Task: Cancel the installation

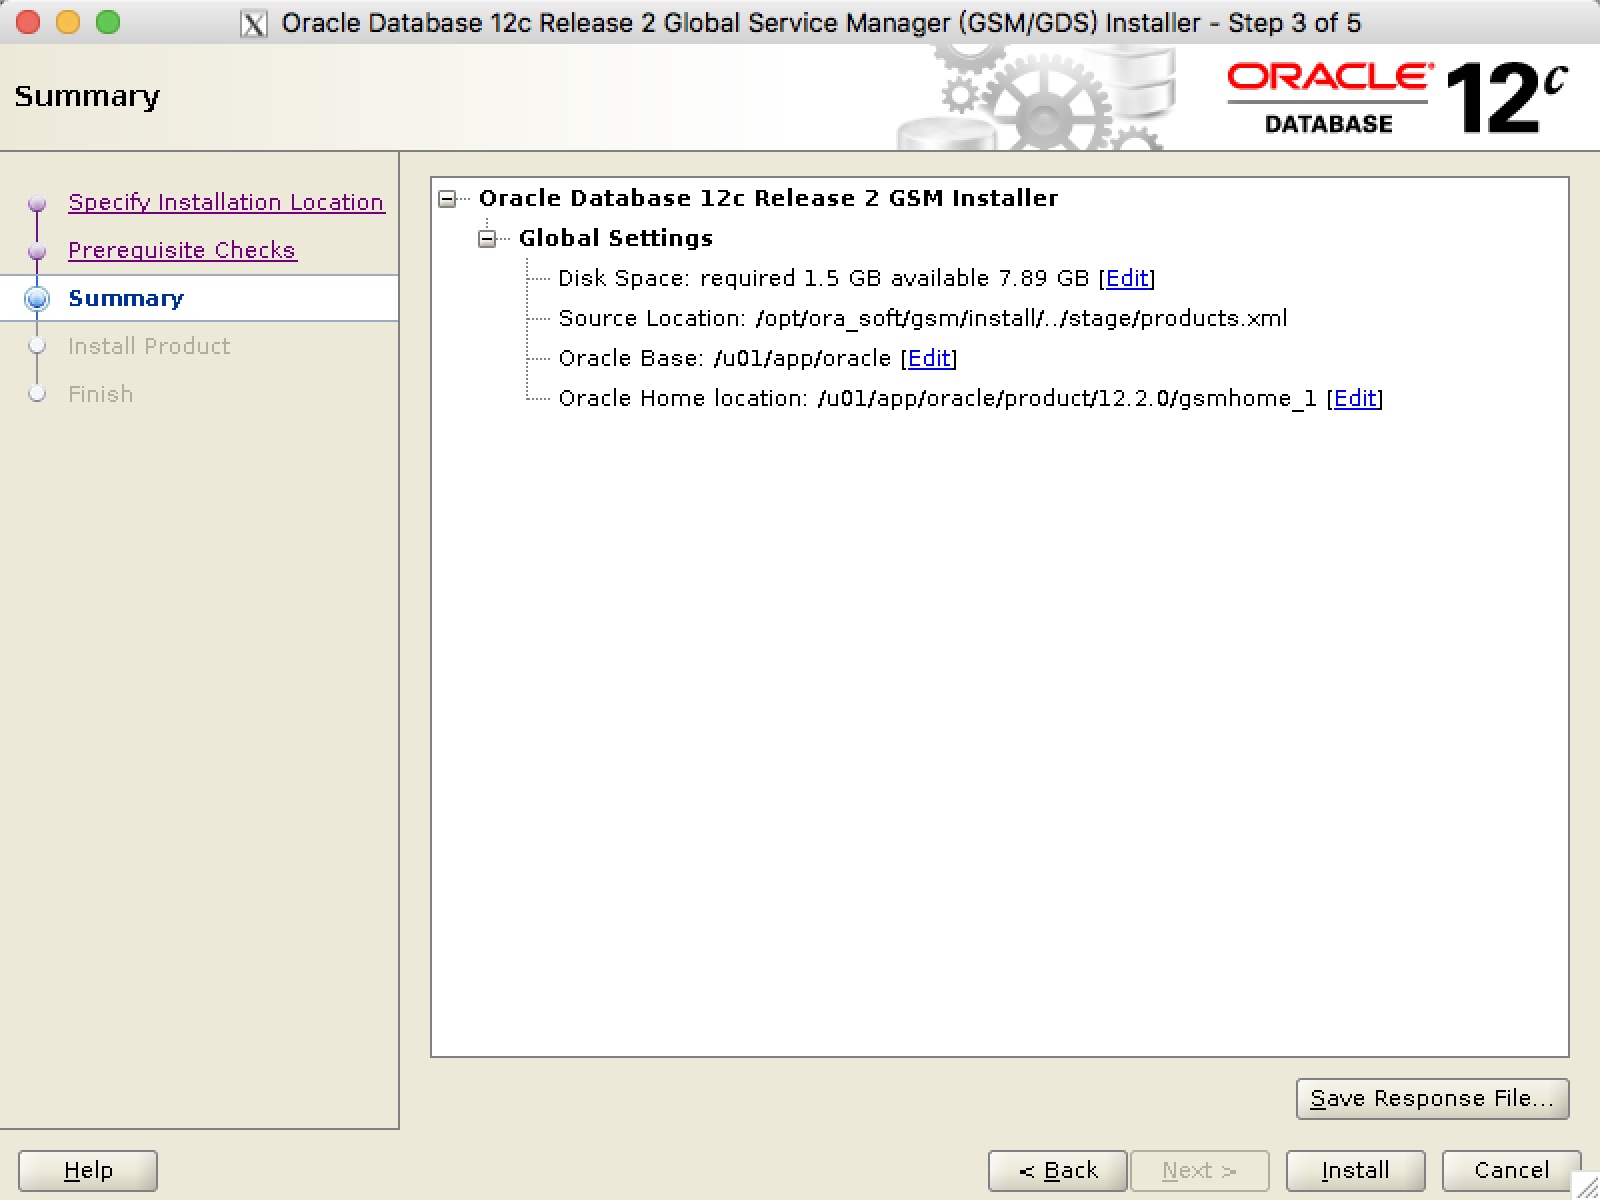Action: [1511, 1170]
